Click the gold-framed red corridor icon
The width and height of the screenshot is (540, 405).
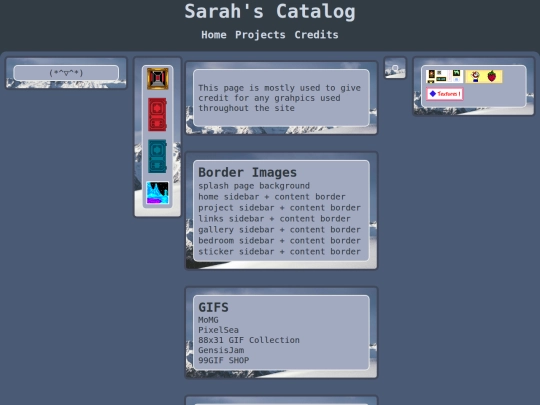(x=158, y=79)
